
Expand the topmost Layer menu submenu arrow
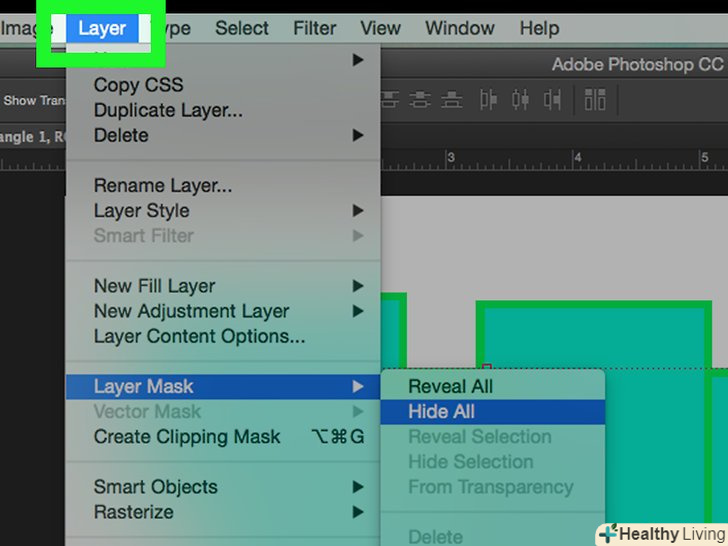[358, 60]
